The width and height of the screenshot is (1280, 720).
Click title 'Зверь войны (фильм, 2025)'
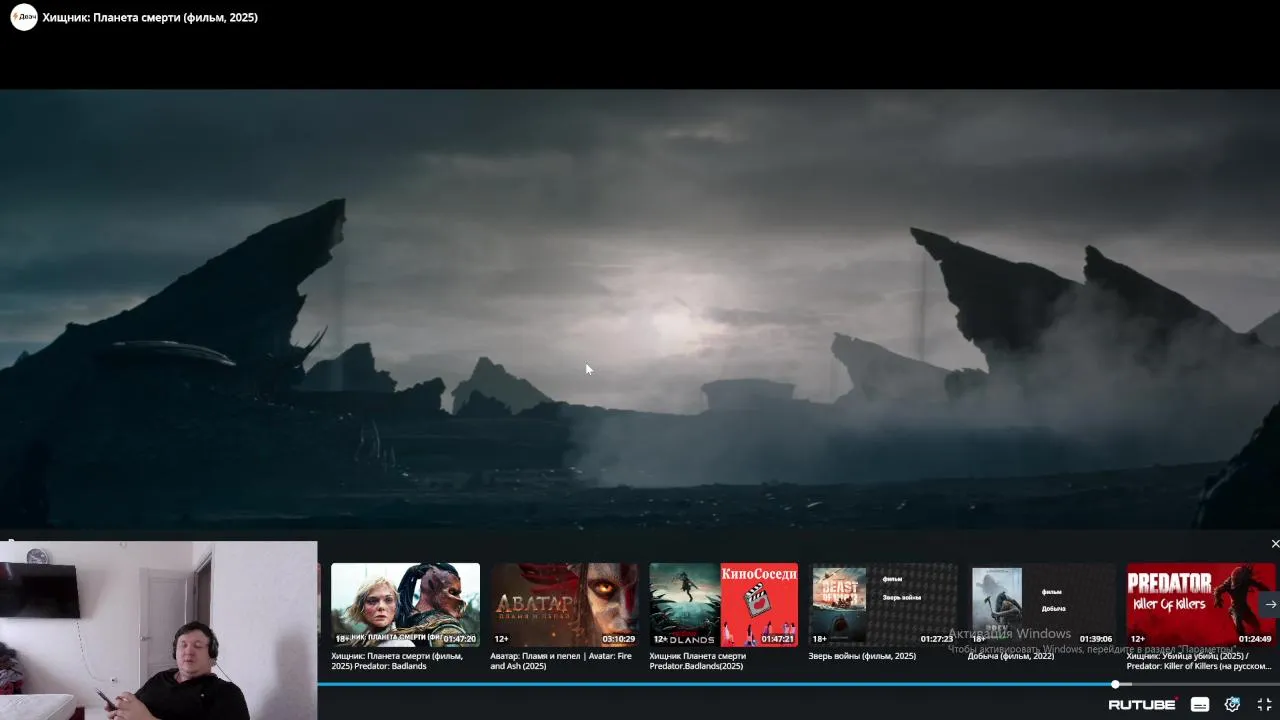(x=862, y=656)
